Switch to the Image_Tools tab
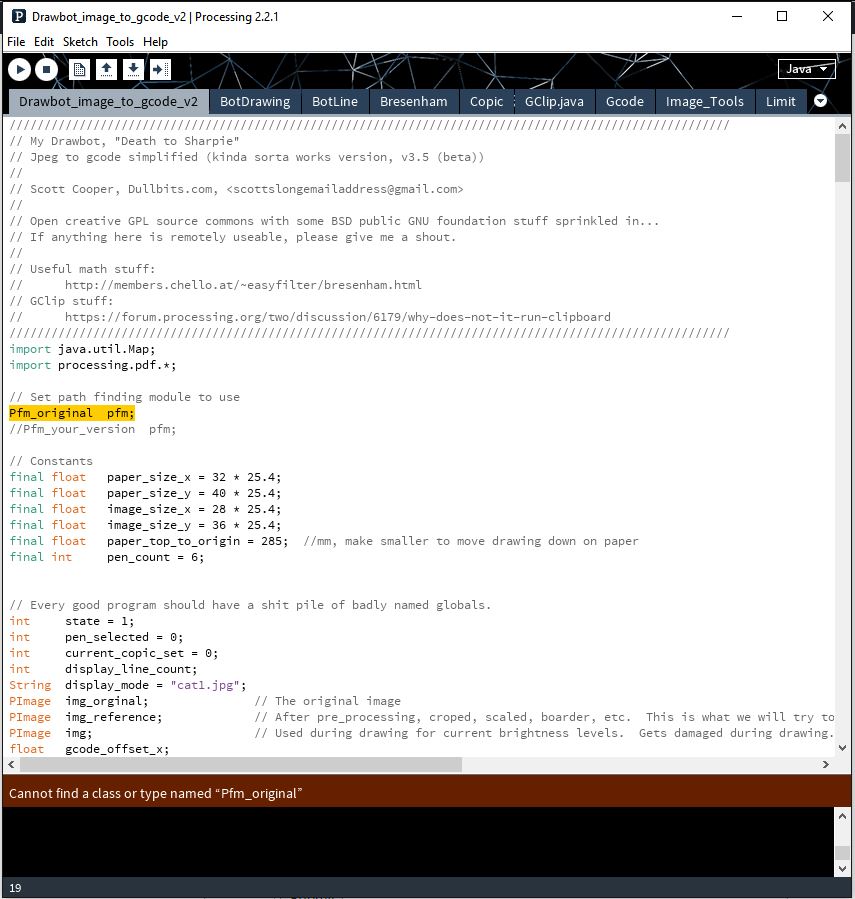855x899 pixels. (704, 101)
